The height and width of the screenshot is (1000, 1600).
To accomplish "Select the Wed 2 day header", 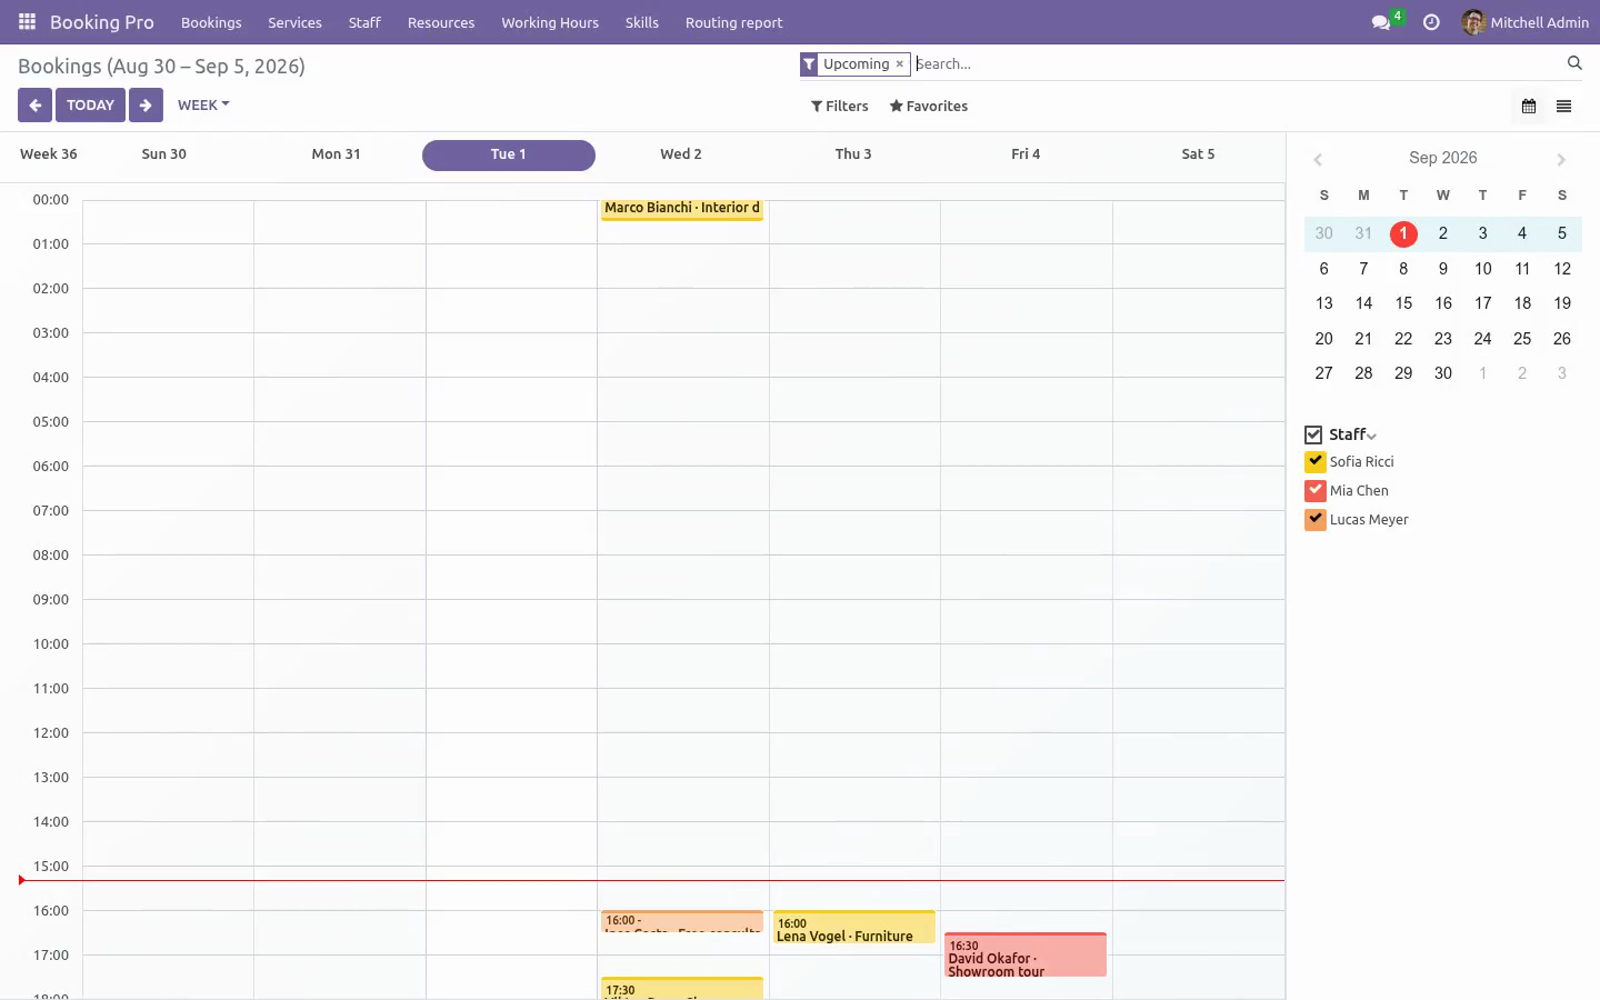I will tap(681, 154).
